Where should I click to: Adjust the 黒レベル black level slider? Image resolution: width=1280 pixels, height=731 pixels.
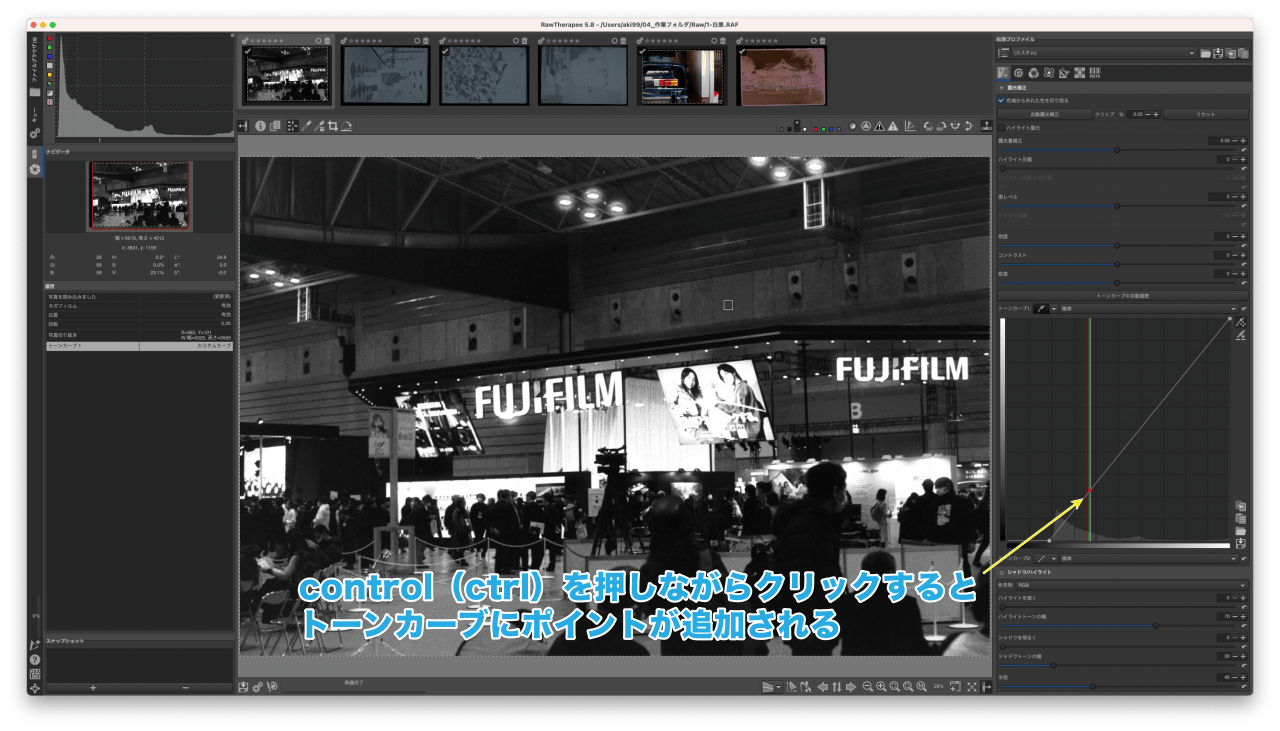[x=1117, y=206]
